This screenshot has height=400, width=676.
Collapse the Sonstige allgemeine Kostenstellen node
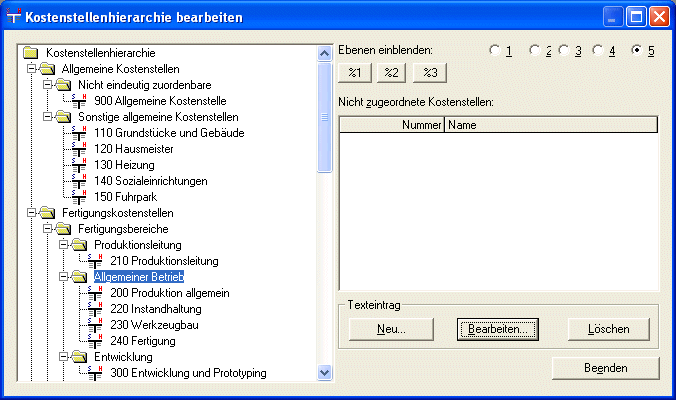(x=47, y=117)
